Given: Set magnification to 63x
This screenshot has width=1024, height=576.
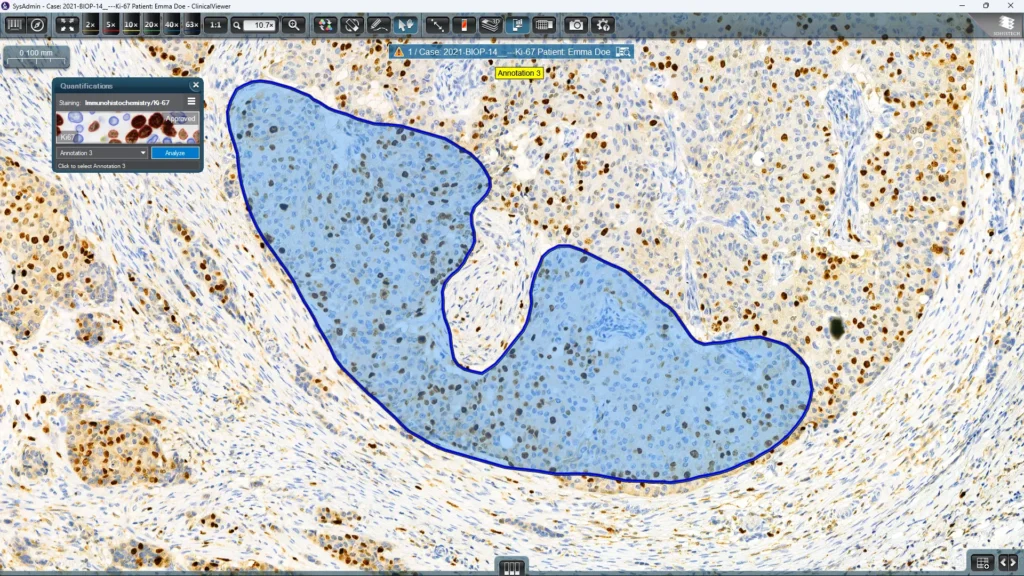Looking at the screenshot, I should click(x=191, y=25).
